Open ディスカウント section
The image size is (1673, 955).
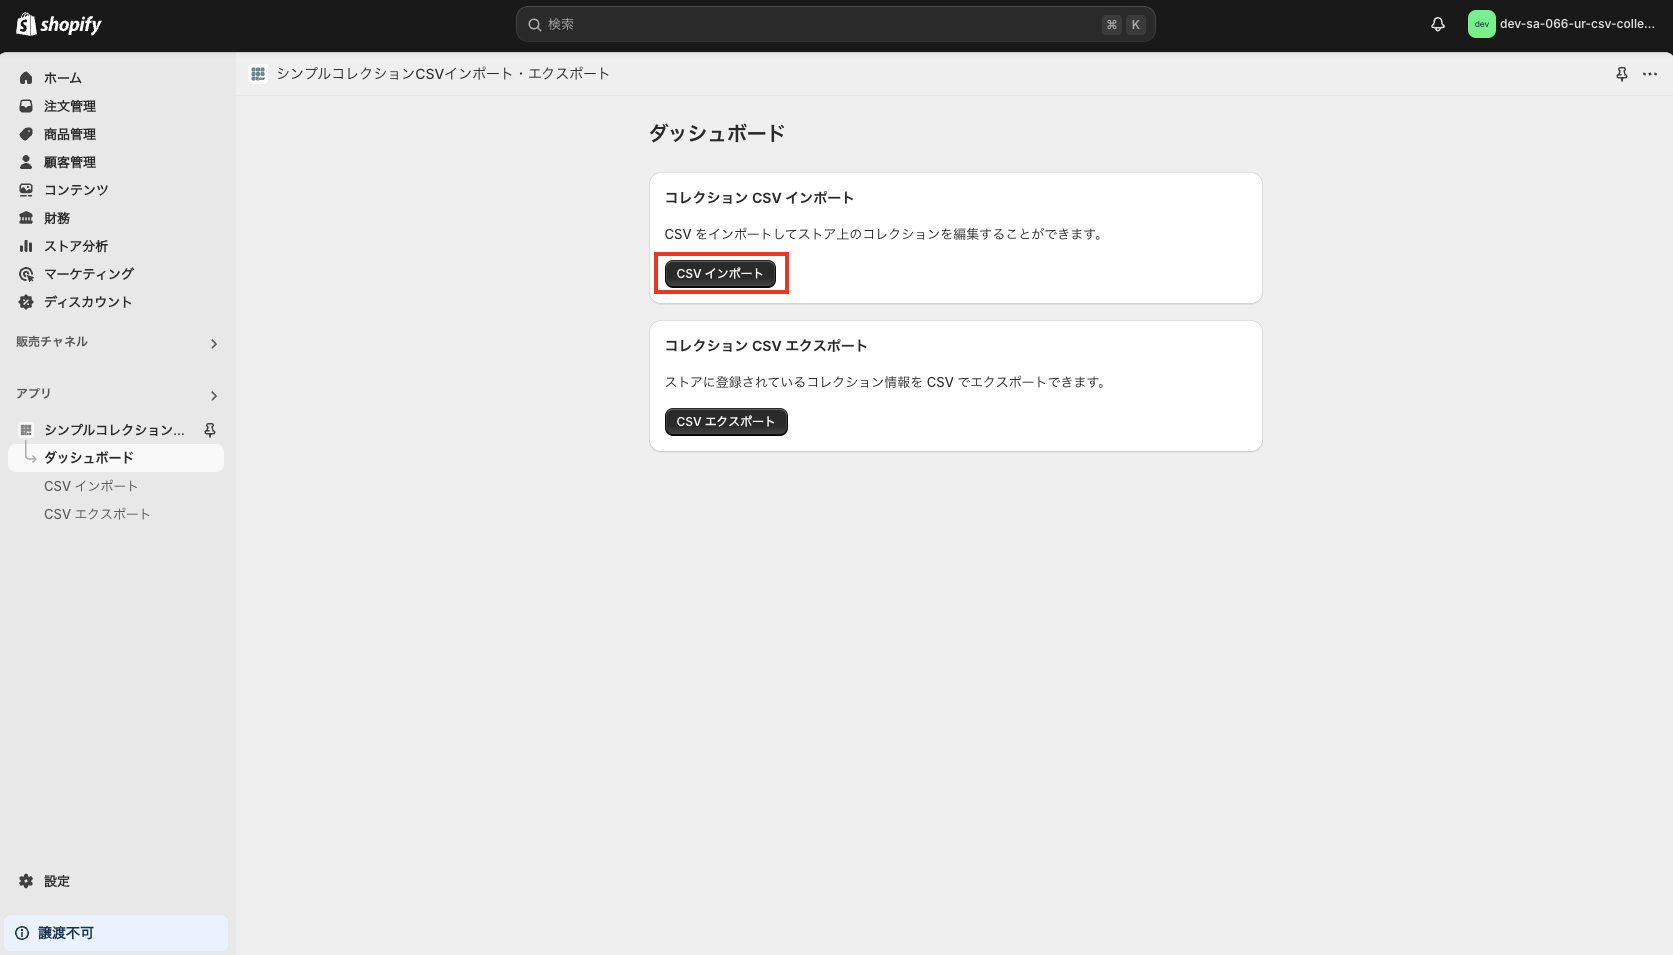87,301
